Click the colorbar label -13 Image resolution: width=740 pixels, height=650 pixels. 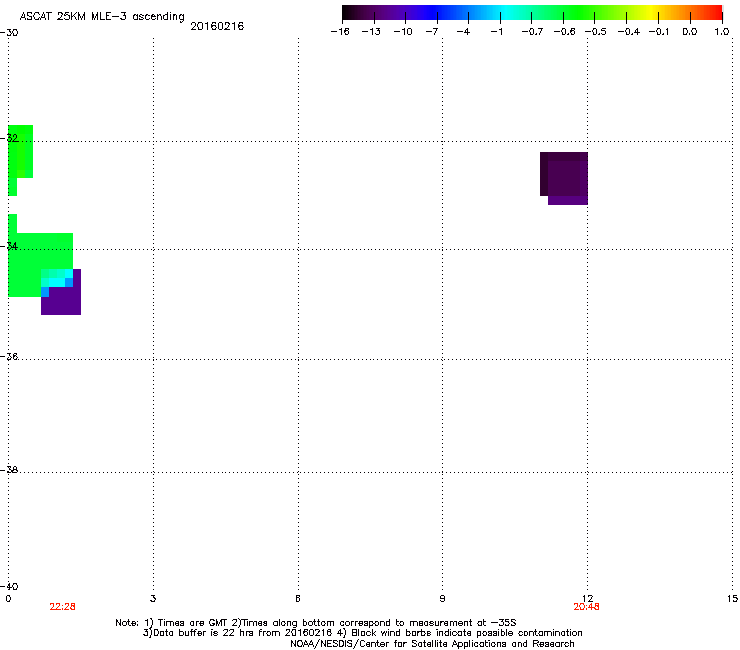click(x=371, y=32)
